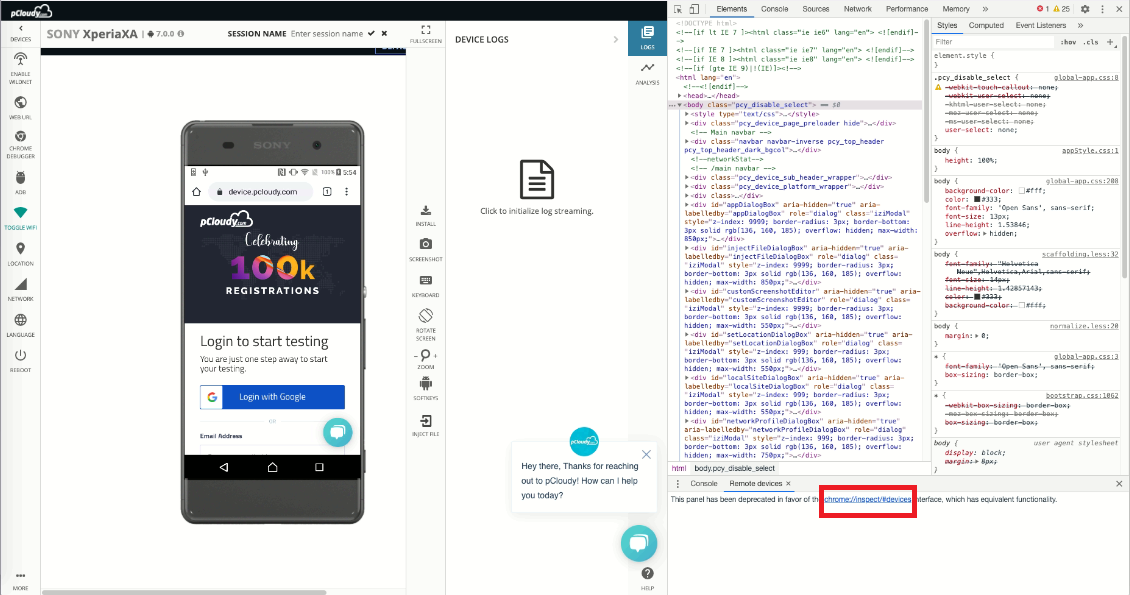Screen dimensions: 1130x595
Task: Tap the Android back button on the phone
Action: pos(223,467)
